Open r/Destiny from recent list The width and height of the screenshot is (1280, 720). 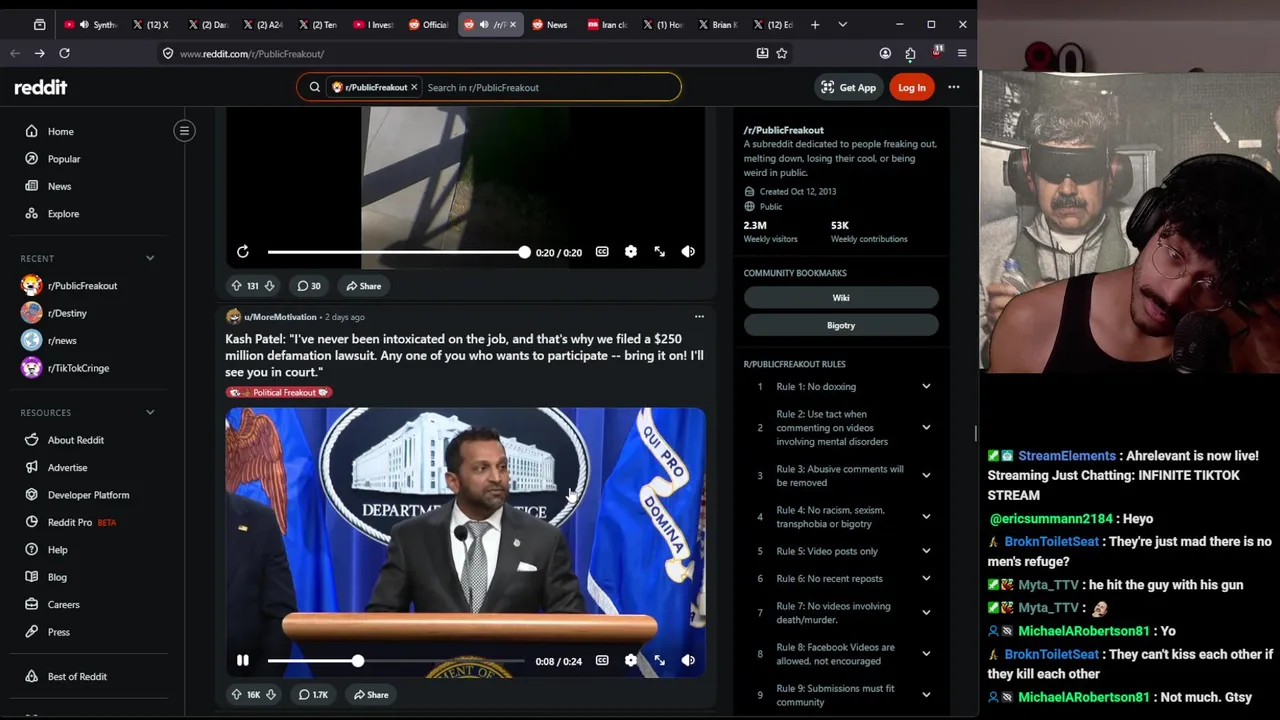67,313
